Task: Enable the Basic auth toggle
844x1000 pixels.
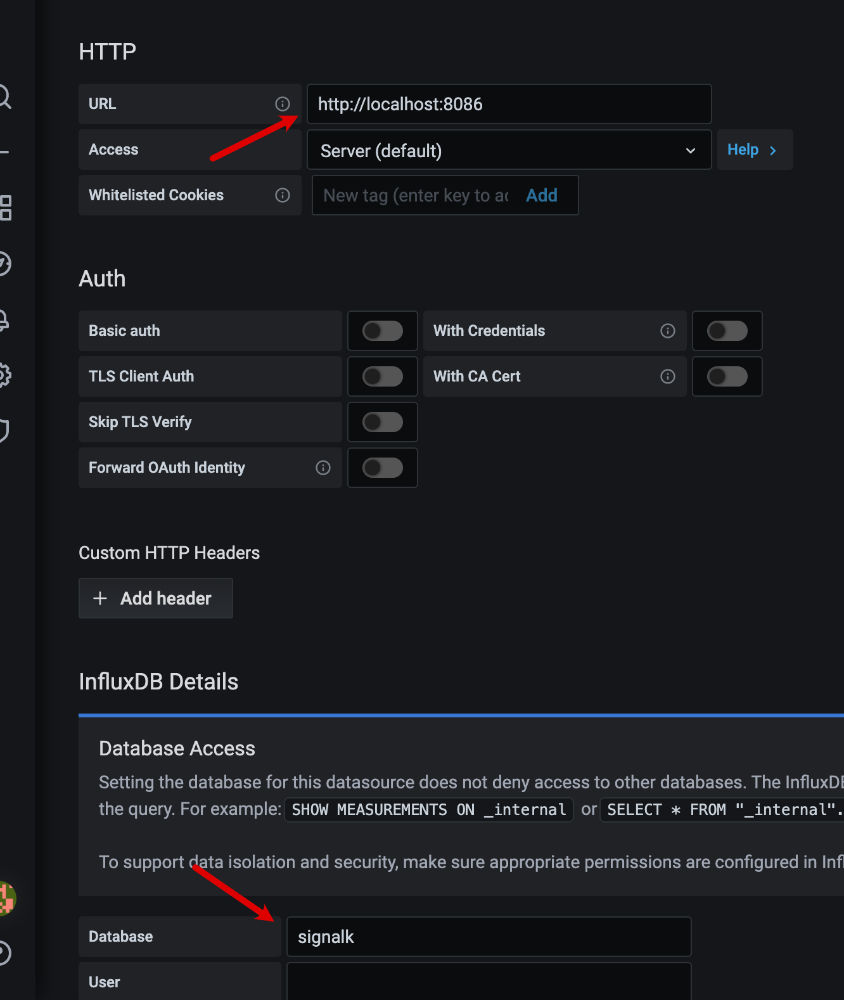Action: click(382, 331)
